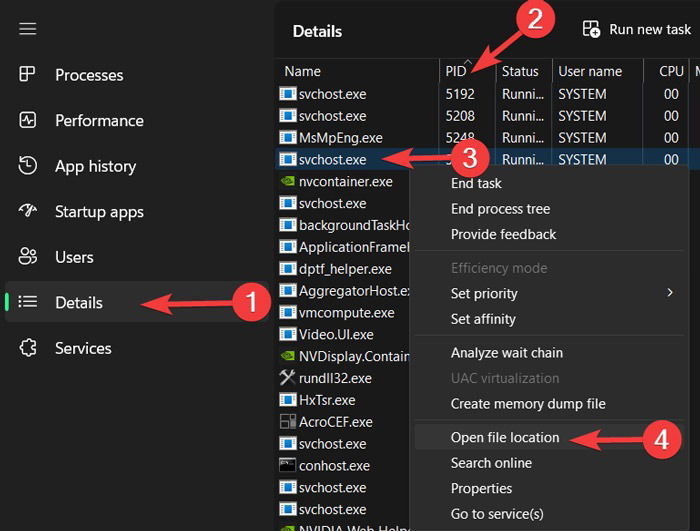Image resolution: width=700 pixels, height=531 pixels.
Task: Select the App history clock icon
Action: click(27, 166)
